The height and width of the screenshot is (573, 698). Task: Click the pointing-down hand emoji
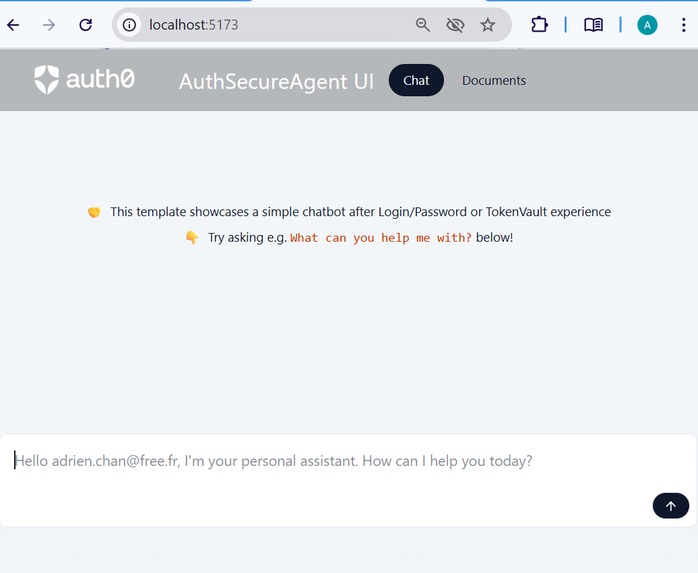[192, 237]
